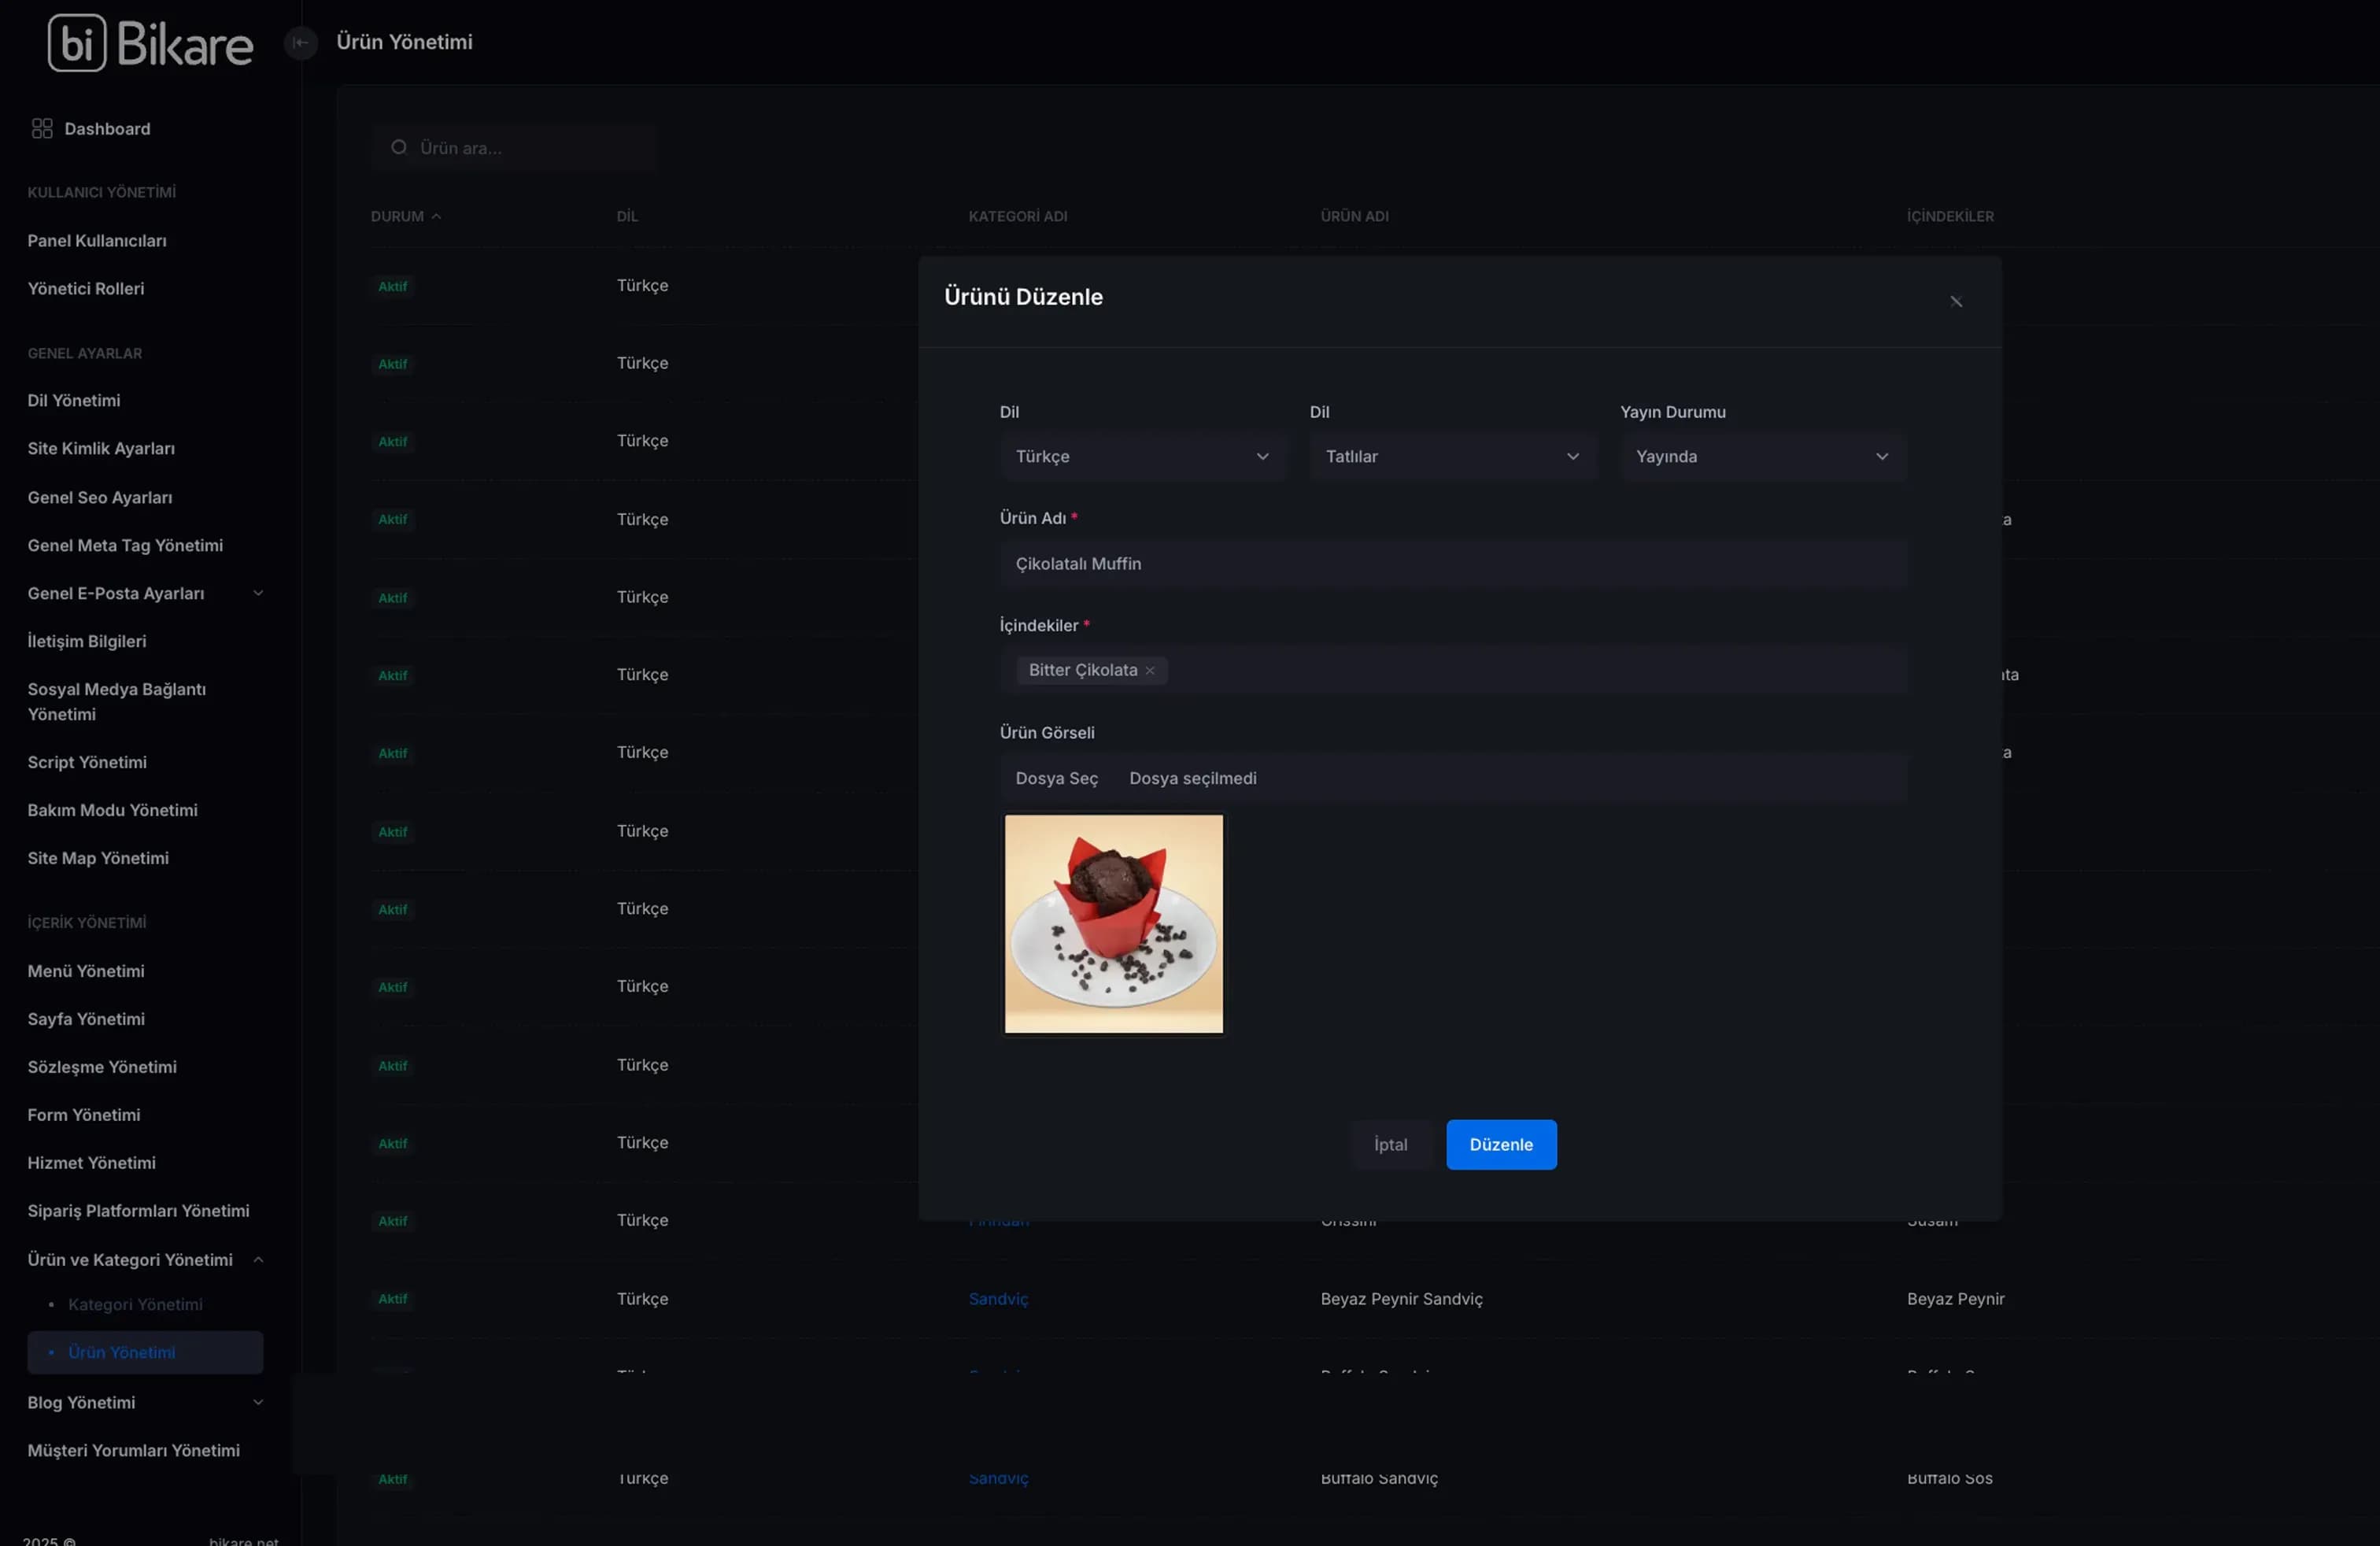Collapse Ürün ve Kategori Yönetimi section
Screen dimensions: 2380x1546
(x=145, y=1261)
